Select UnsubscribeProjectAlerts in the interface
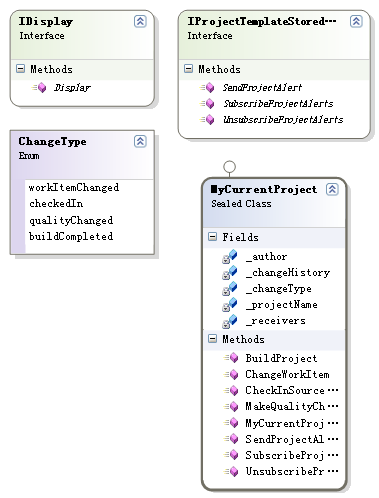 pos(283,120)
